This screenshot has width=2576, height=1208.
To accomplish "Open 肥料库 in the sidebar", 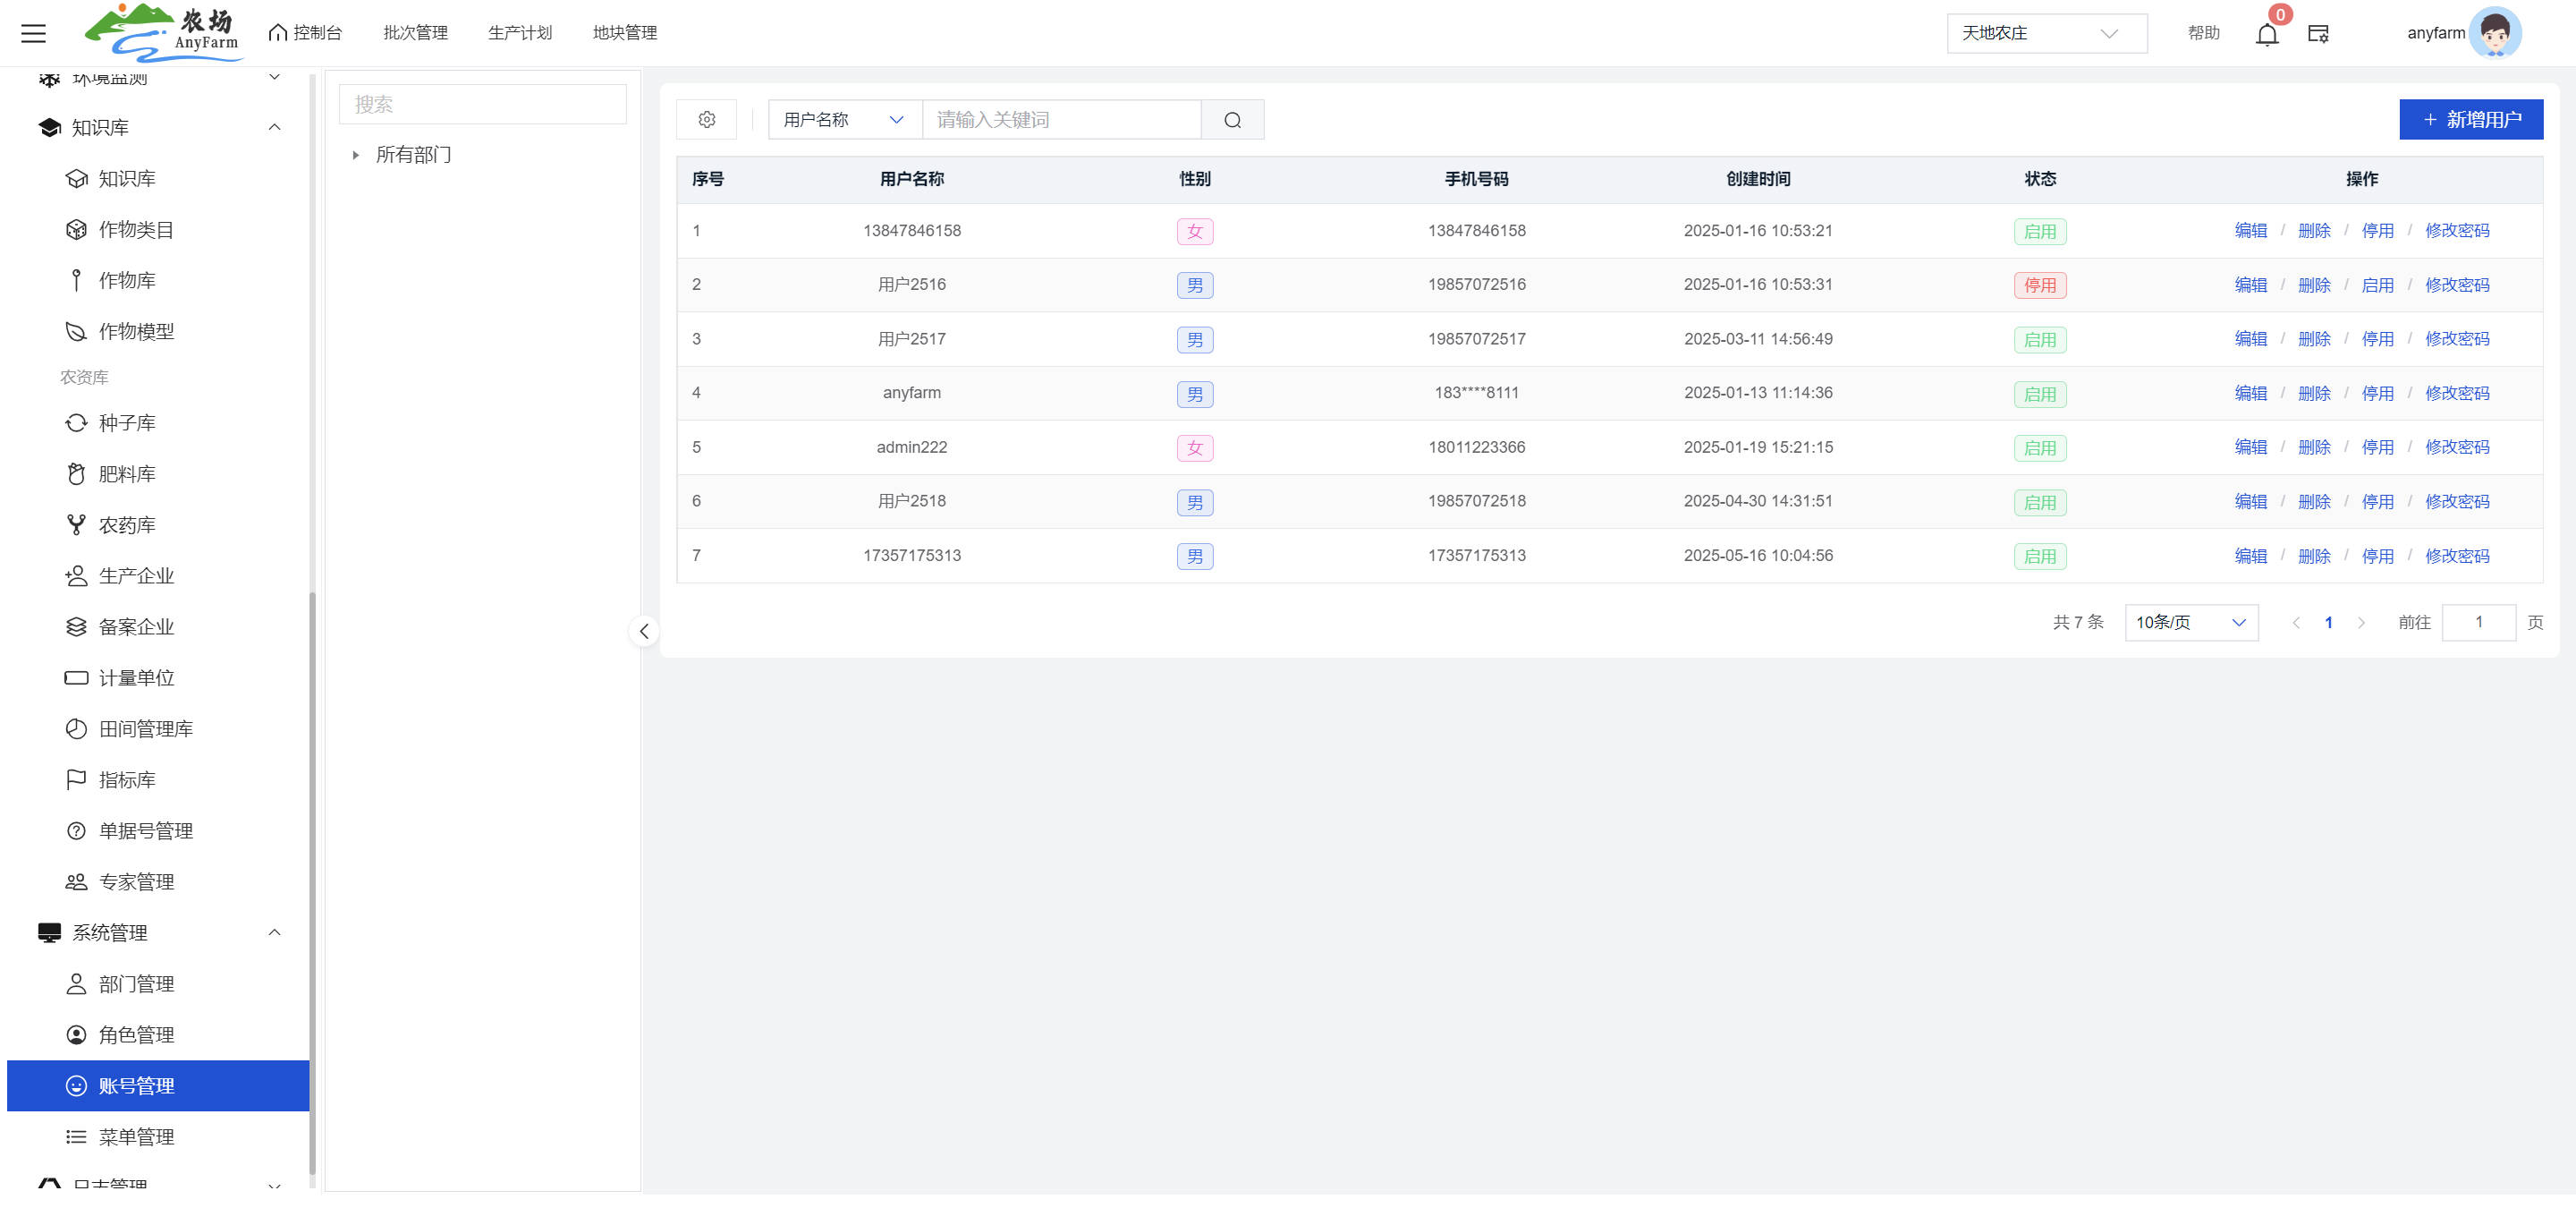I will (x=127, y=474).
